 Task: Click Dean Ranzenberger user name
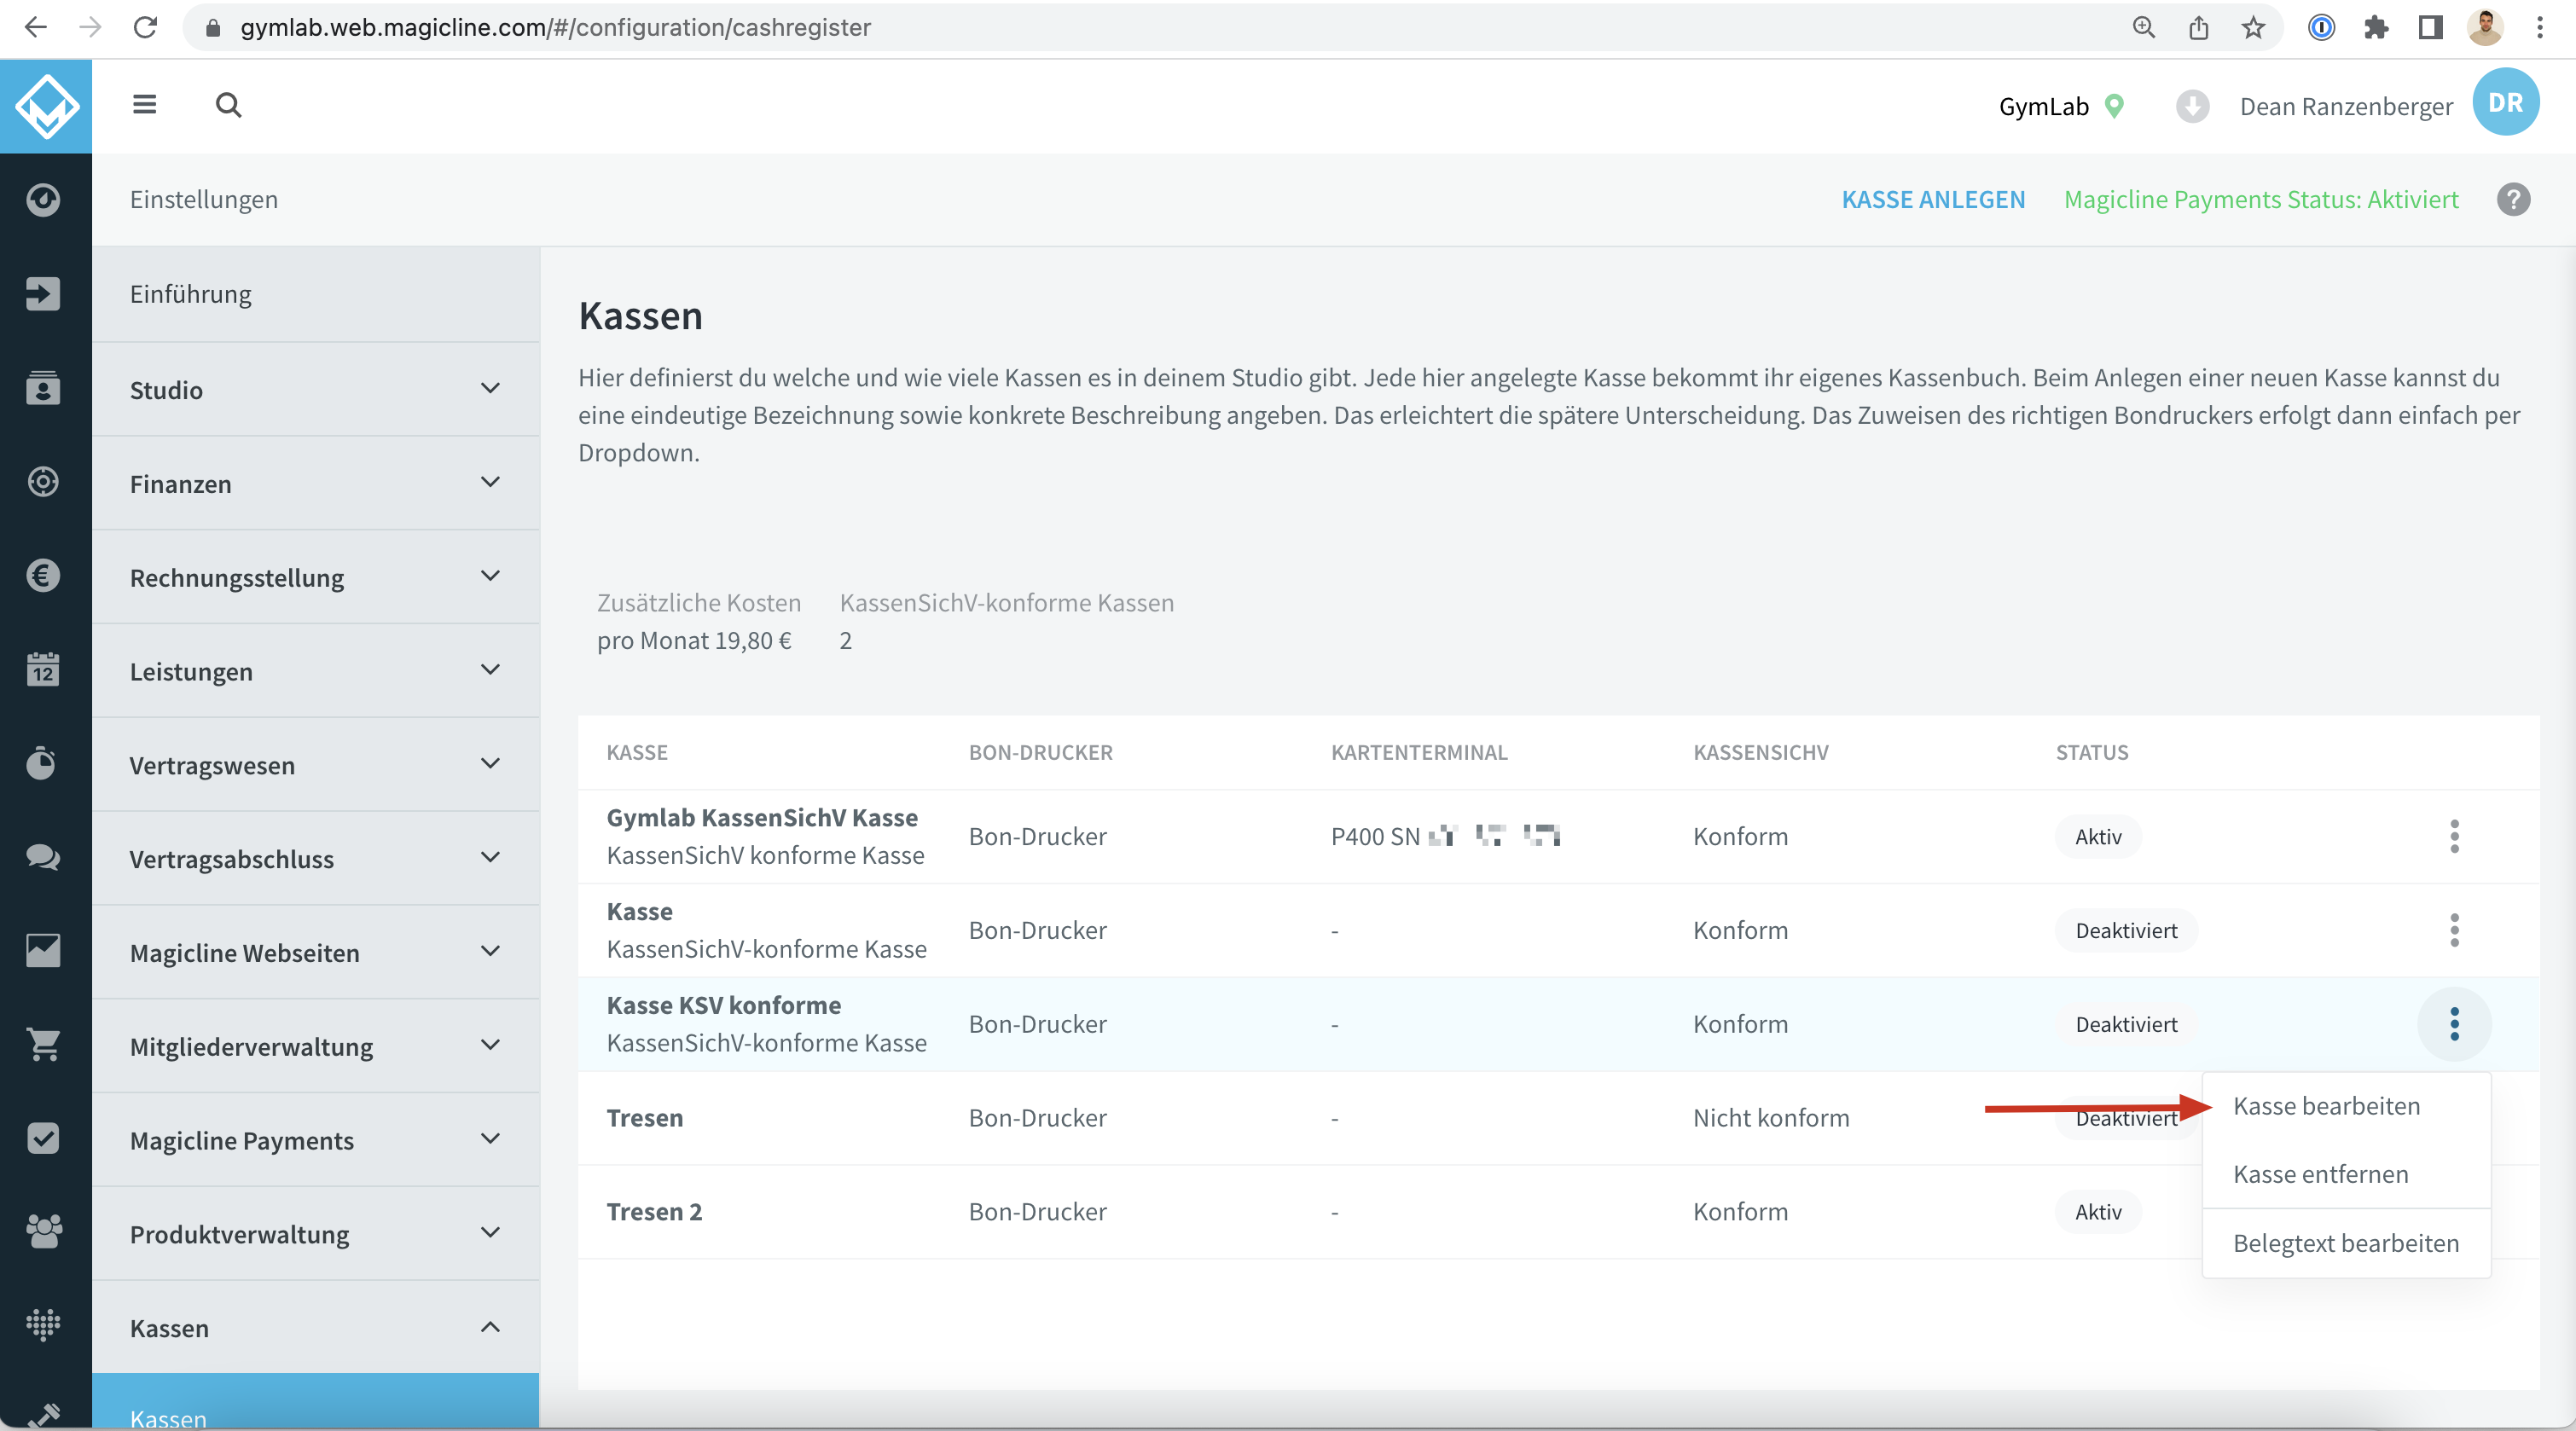[2346, 106]
